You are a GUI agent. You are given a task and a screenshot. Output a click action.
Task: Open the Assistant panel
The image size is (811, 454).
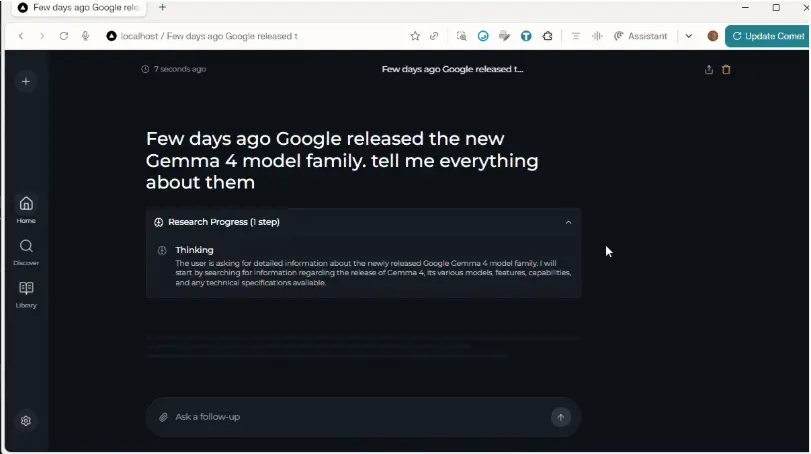(x=640, y=36)
